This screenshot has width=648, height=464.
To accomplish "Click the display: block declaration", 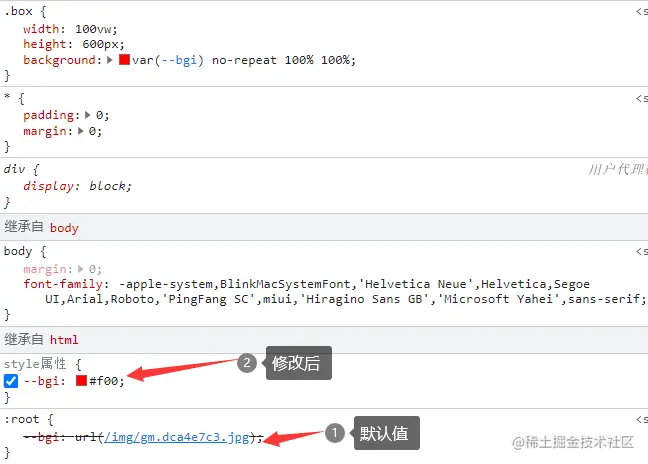I will click(x=77, y=186).
